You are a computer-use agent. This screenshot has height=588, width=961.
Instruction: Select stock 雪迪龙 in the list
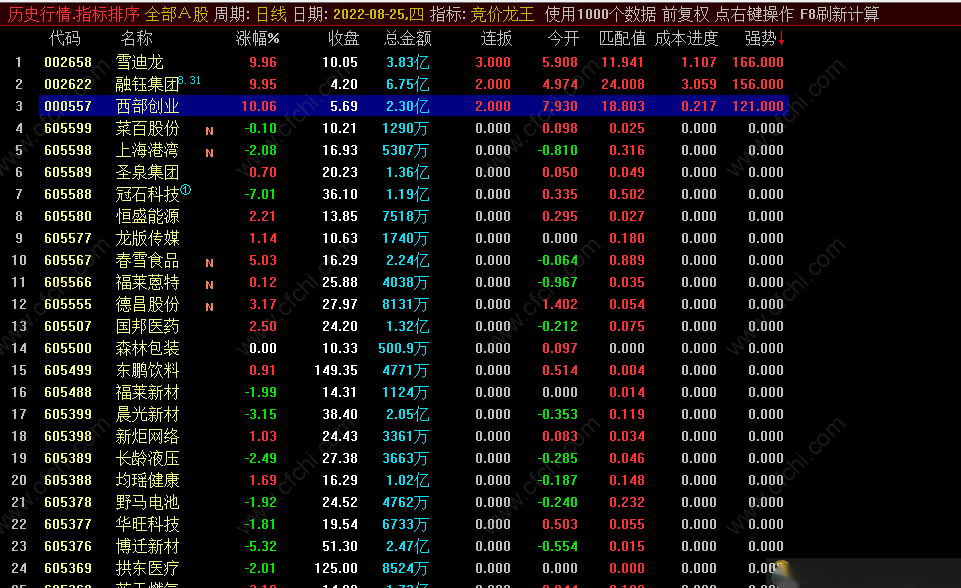[x=140, y=62]
